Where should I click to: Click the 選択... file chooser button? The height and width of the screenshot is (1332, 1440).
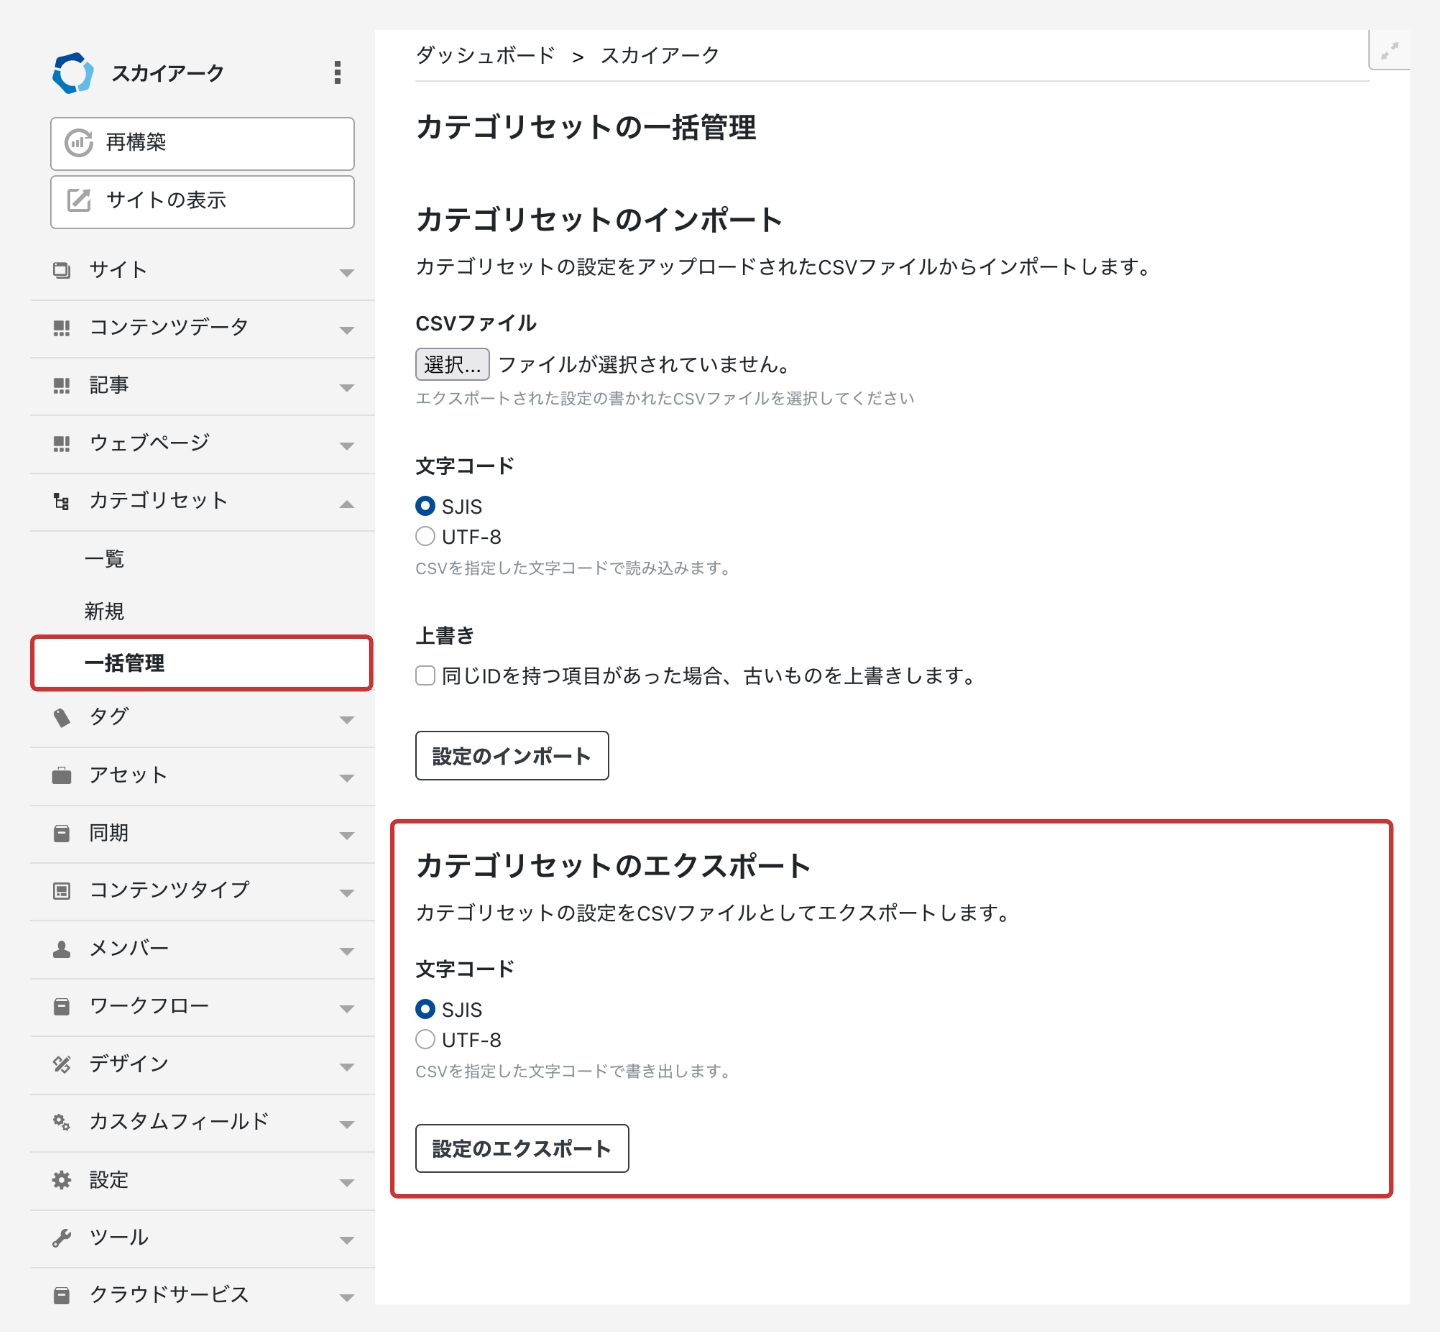click(x=452, y=365)
